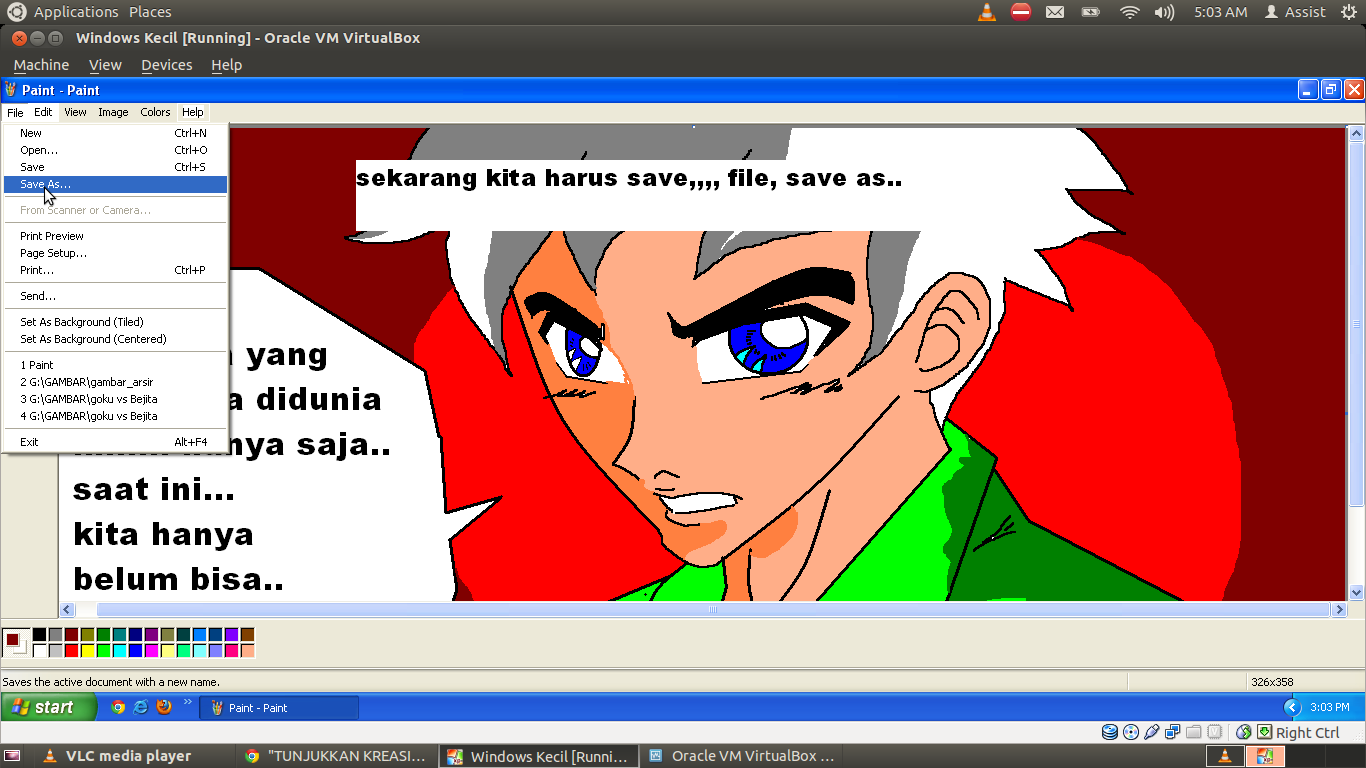Screen dimensions: 1366x768
Task: Choose Save As... in the File menu
Action: coord(115,184)
